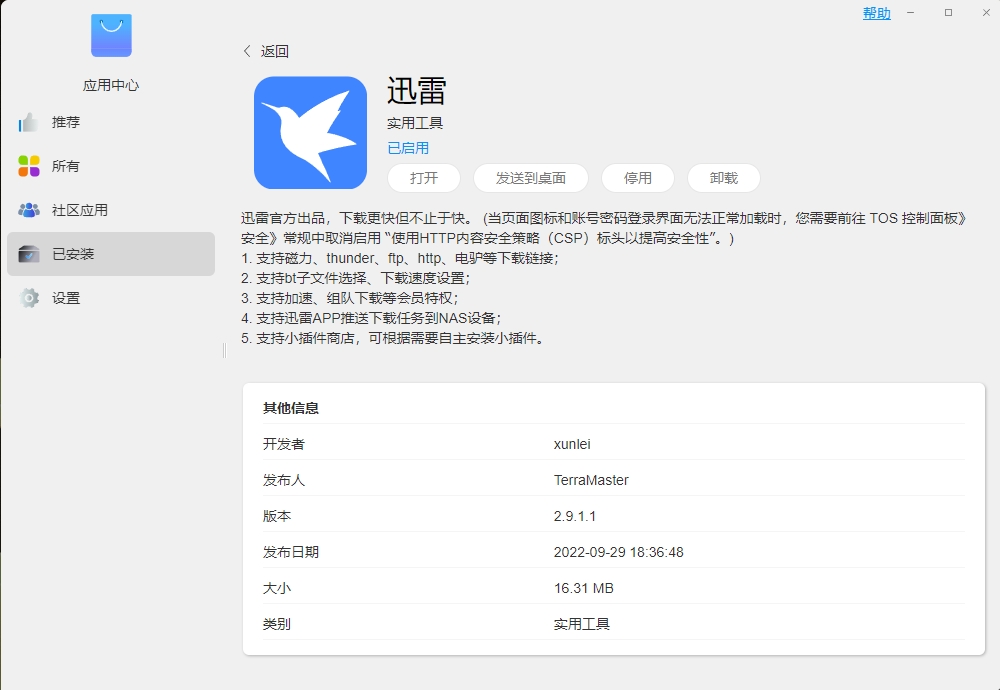
Task: Click the 实用工具 subtitle under the title
Action: click(x=415, y=123)
